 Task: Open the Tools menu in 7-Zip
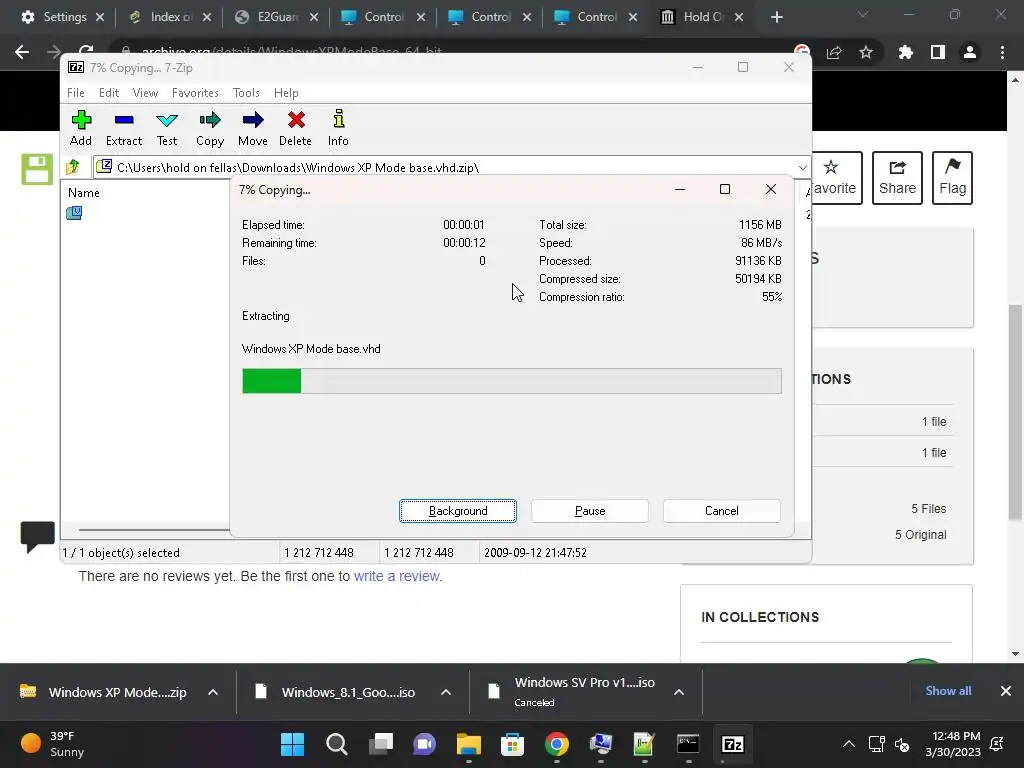pos(246,93)
